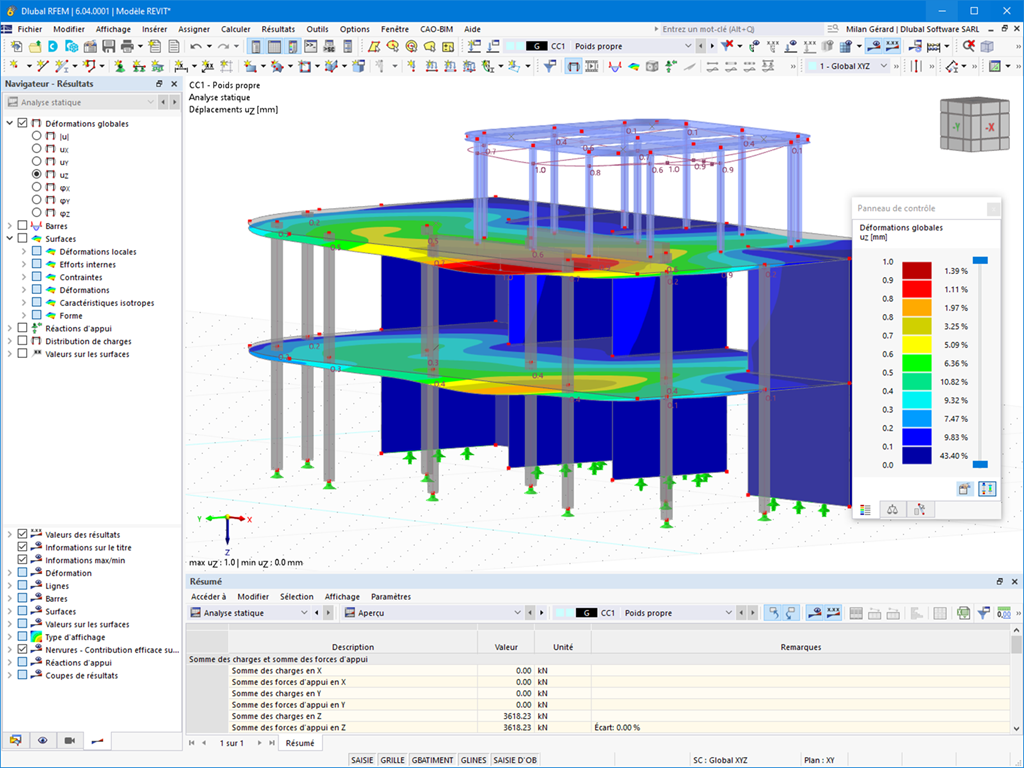Expand the Surfaces branch in the results navigator

[x=8, y=239]
